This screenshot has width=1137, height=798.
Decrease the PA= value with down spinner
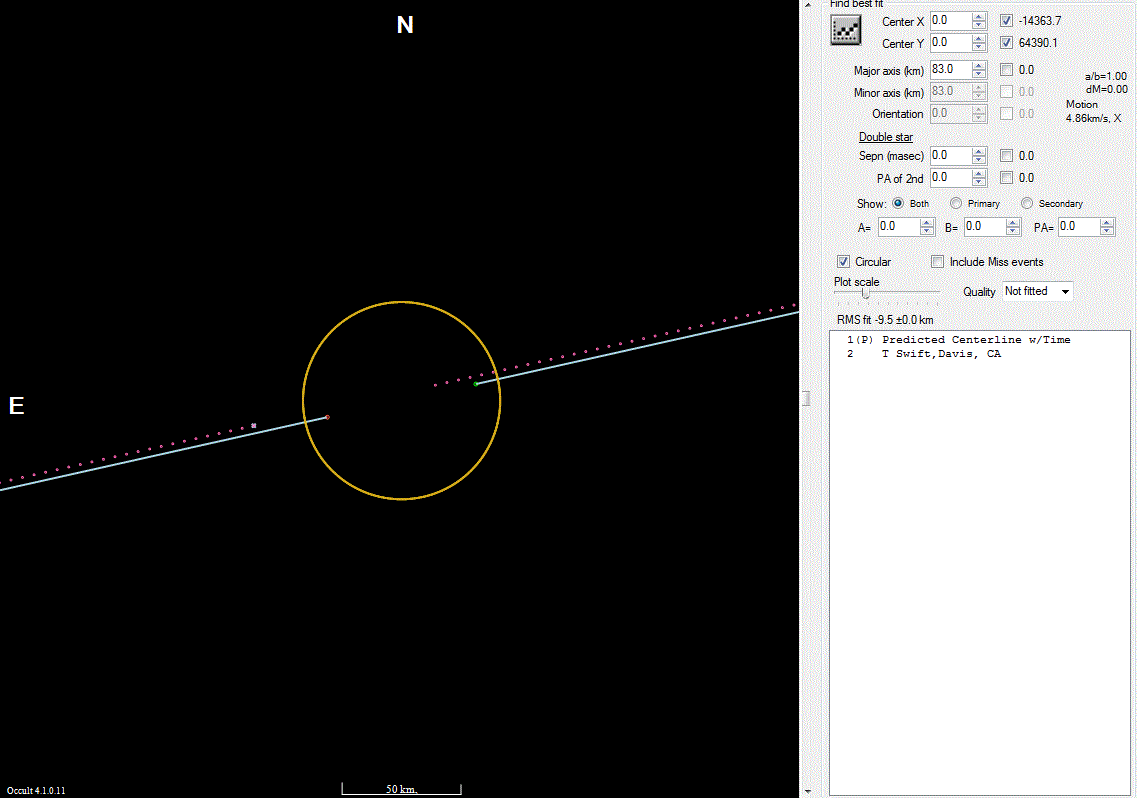coord(1107,231)
